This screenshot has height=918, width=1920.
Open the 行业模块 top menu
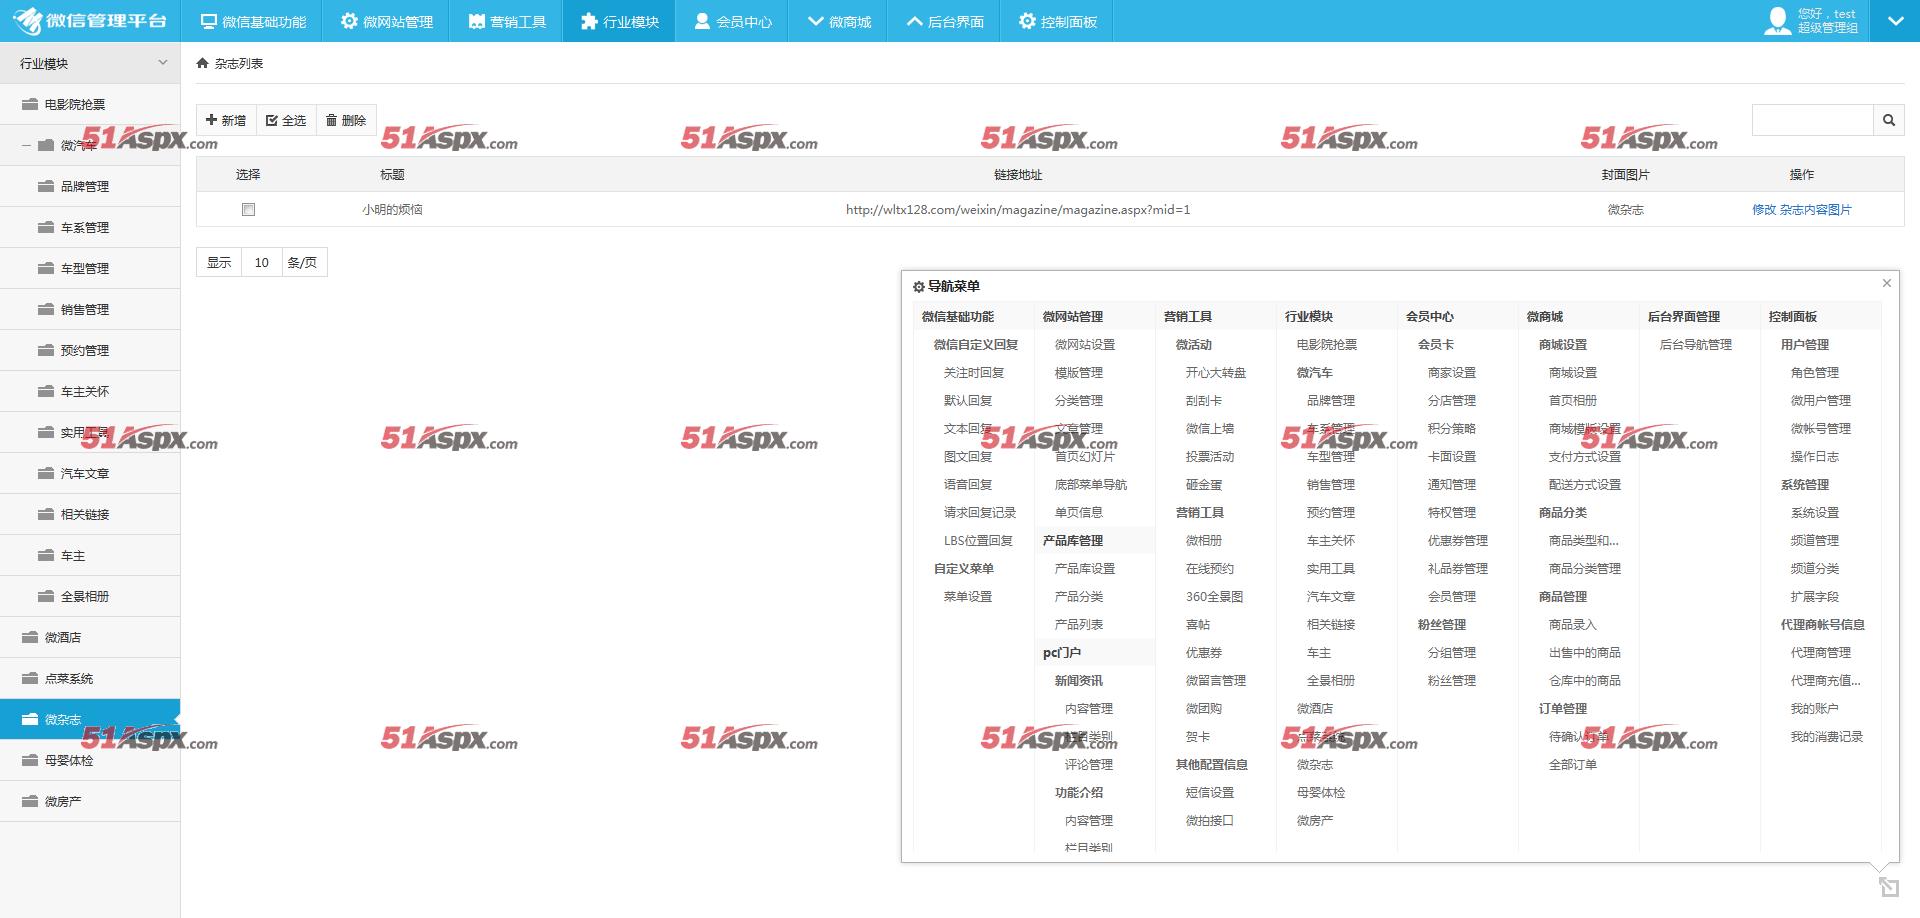(x=620, y=21)
